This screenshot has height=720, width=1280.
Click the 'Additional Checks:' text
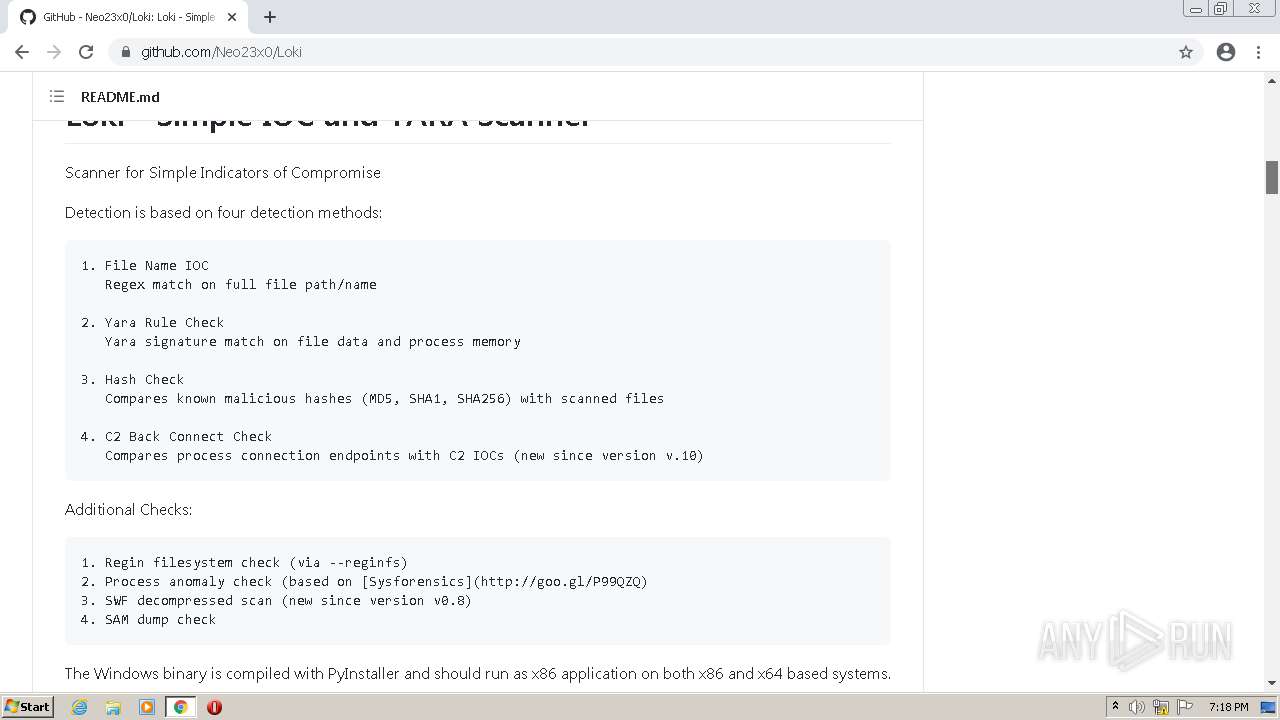(129, 509)
